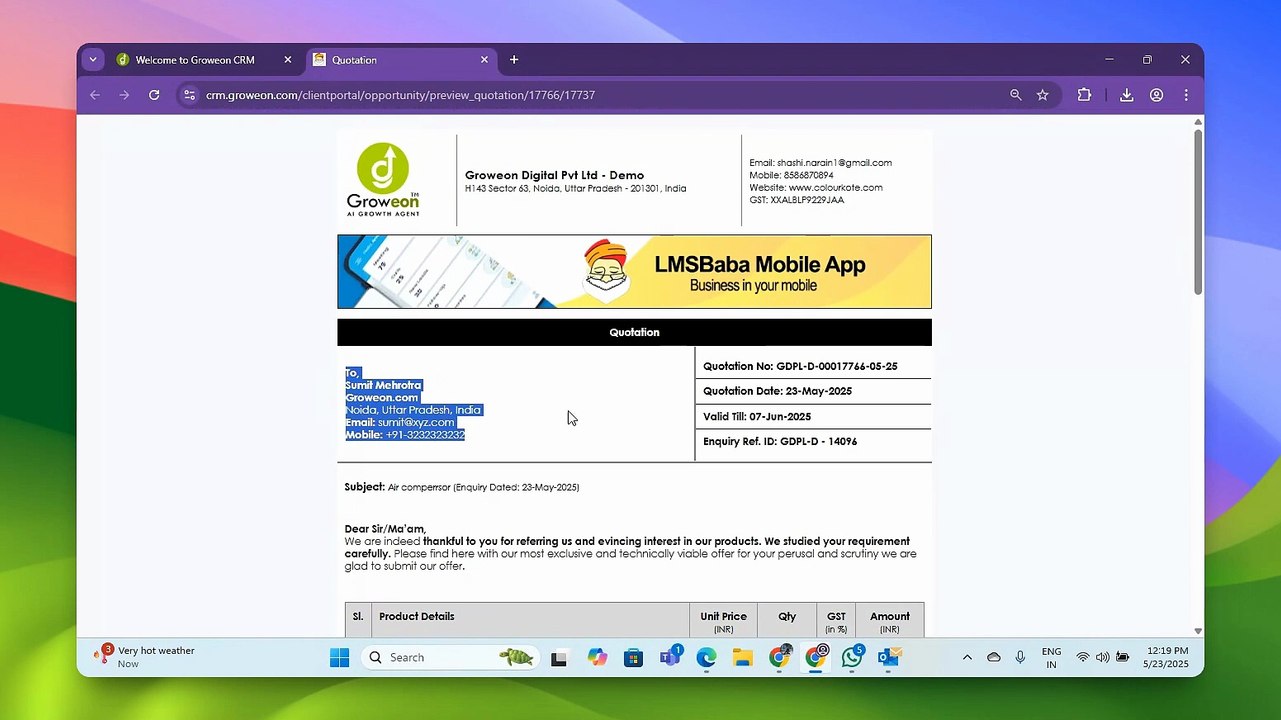The image size is (1281, 720).
Task: Reload the quotation page
Action: [x=154, y=95]
